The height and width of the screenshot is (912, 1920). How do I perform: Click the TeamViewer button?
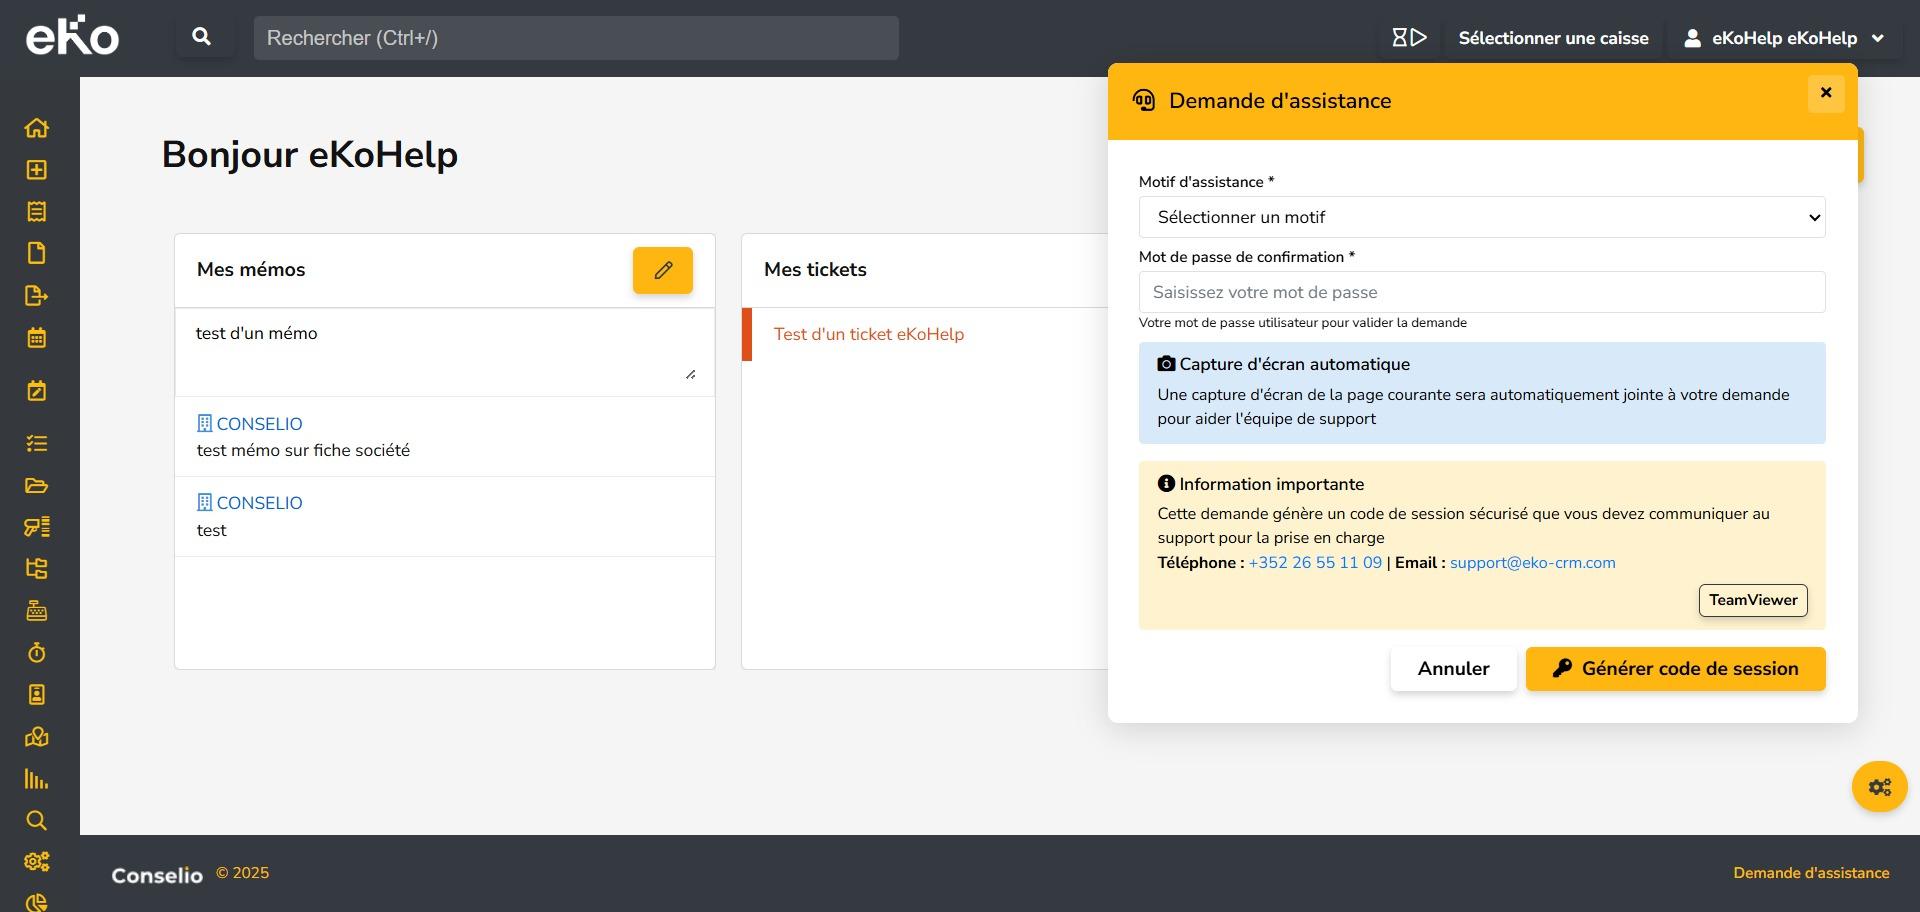pos(1752,600)
